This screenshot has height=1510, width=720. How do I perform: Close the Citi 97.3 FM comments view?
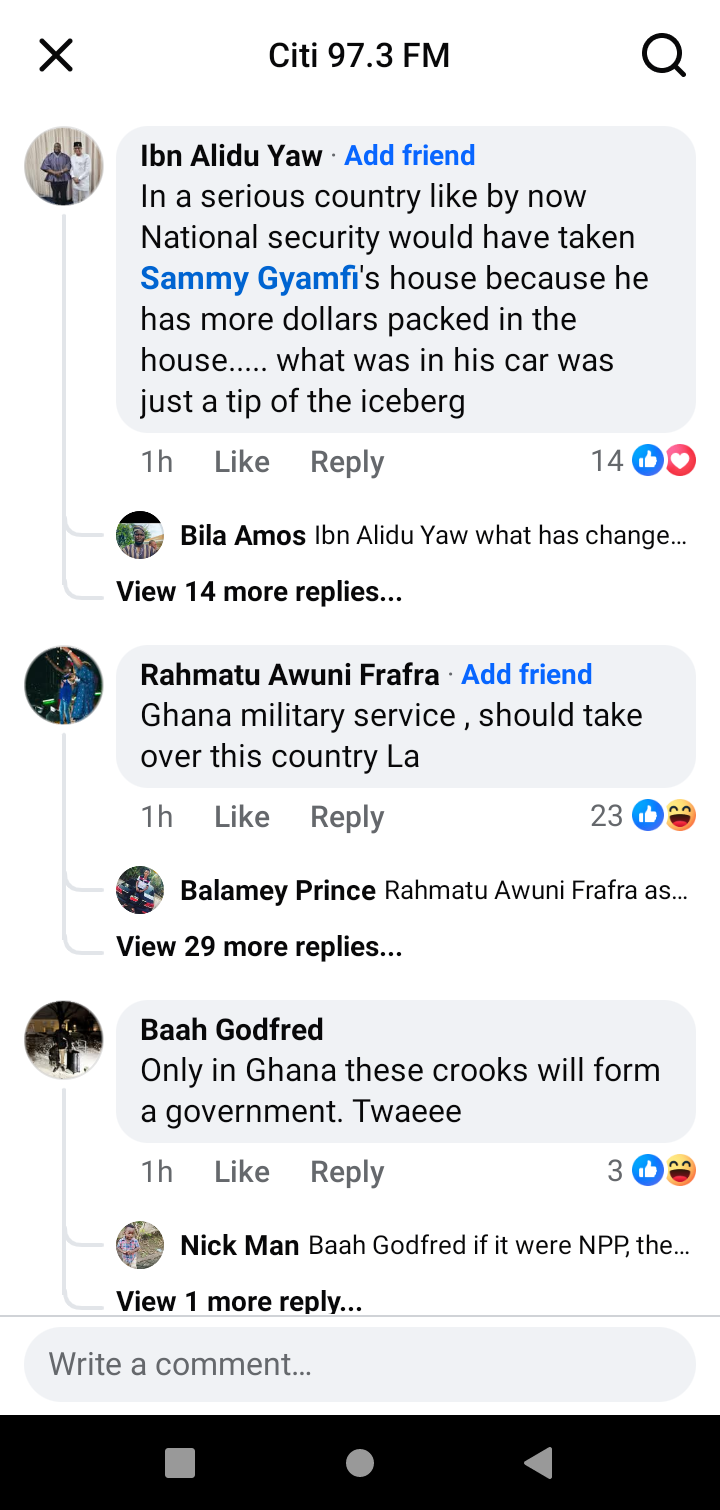[x=56, y=55]
